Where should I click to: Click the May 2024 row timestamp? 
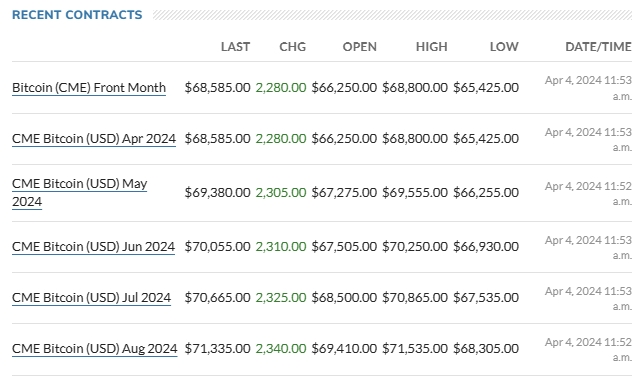[x=588, y=193]
